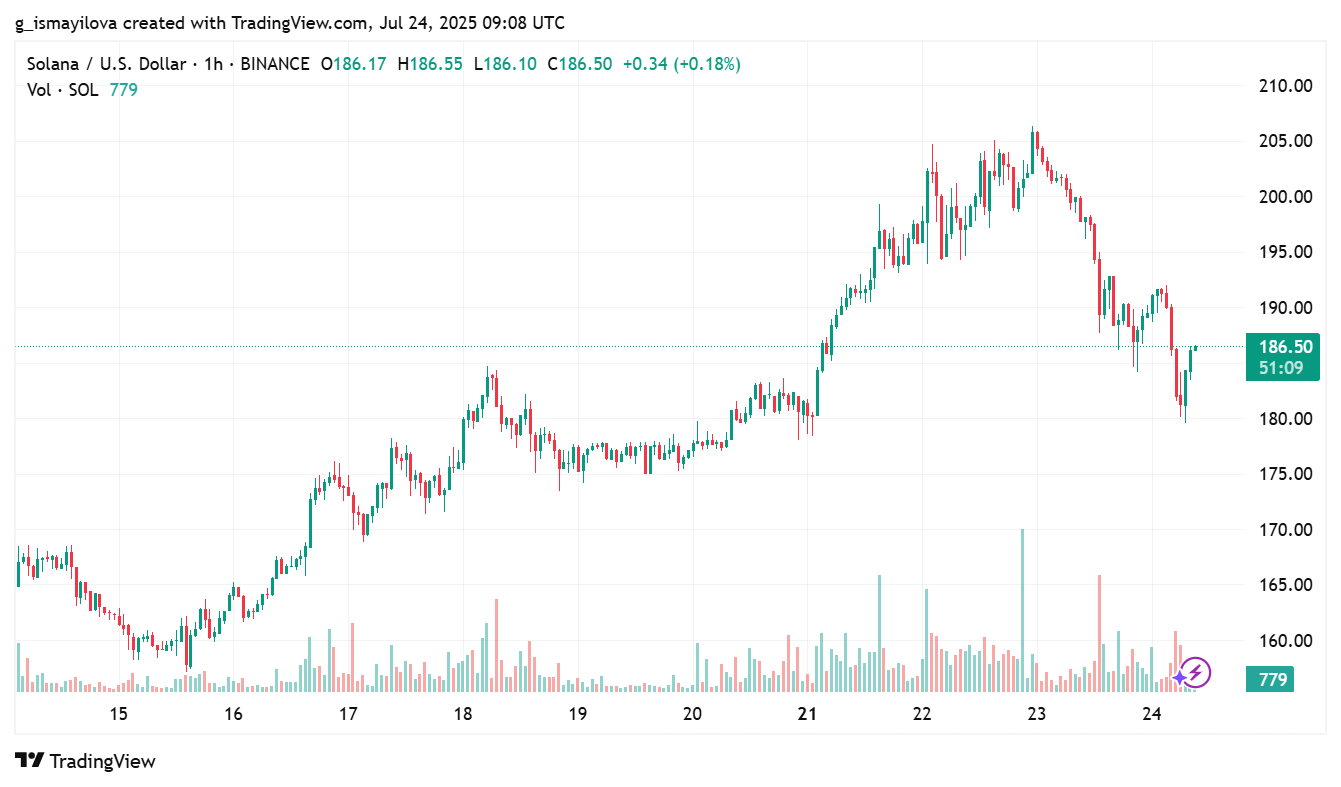Click the date label 21 on the time axis
Viewport: 1341px width, 787px height.
coord(807,714)
